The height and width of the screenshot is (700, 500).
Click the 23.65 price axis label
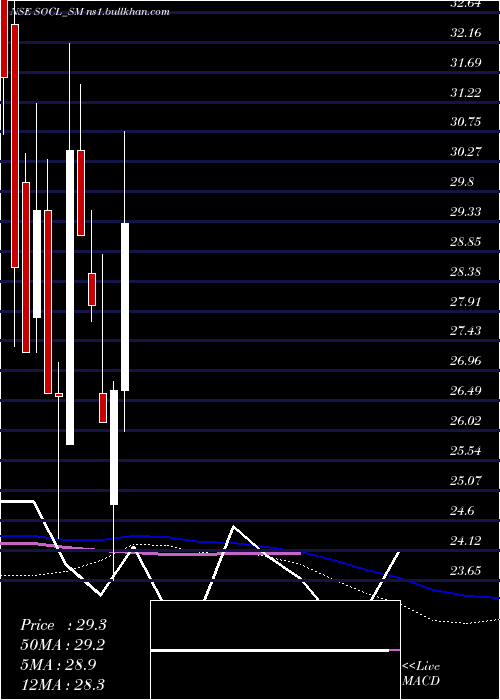466,571
